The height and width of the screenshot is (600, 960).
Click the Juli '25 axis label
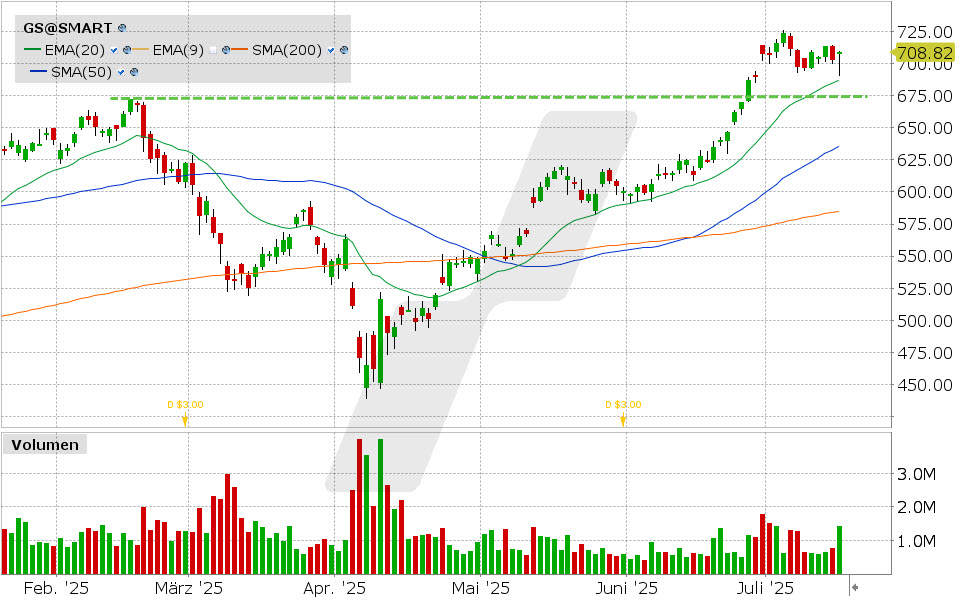pos(765,589)
